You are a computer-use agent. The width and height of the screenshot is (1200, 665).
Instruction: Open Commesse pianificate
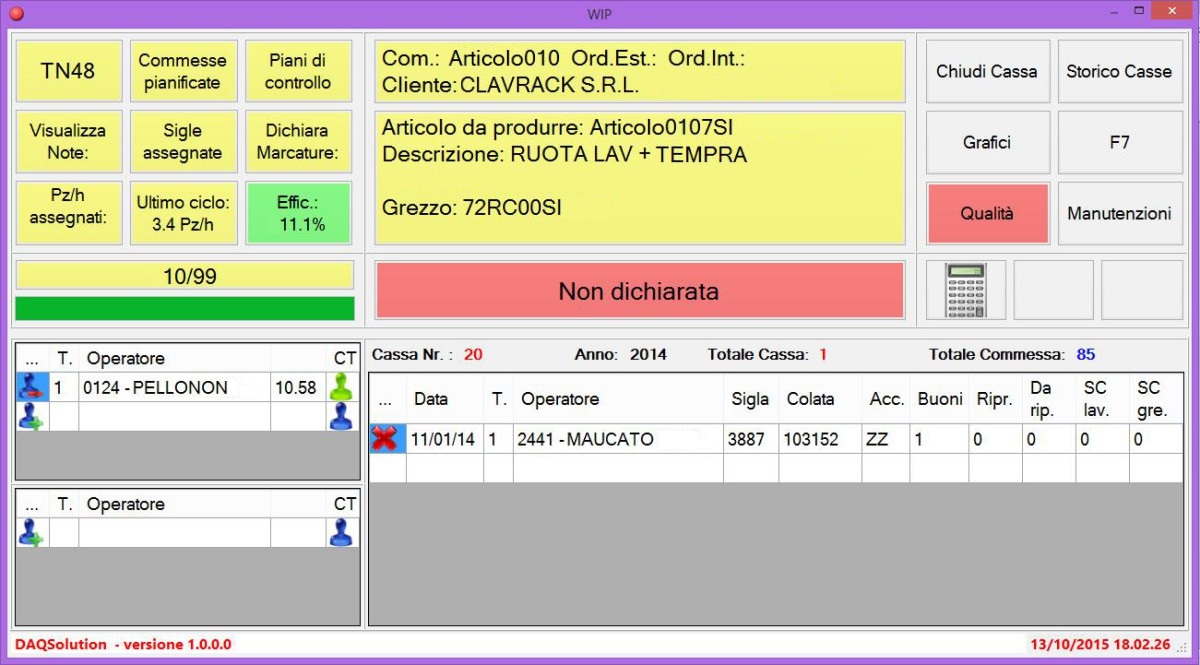point(183,71)
